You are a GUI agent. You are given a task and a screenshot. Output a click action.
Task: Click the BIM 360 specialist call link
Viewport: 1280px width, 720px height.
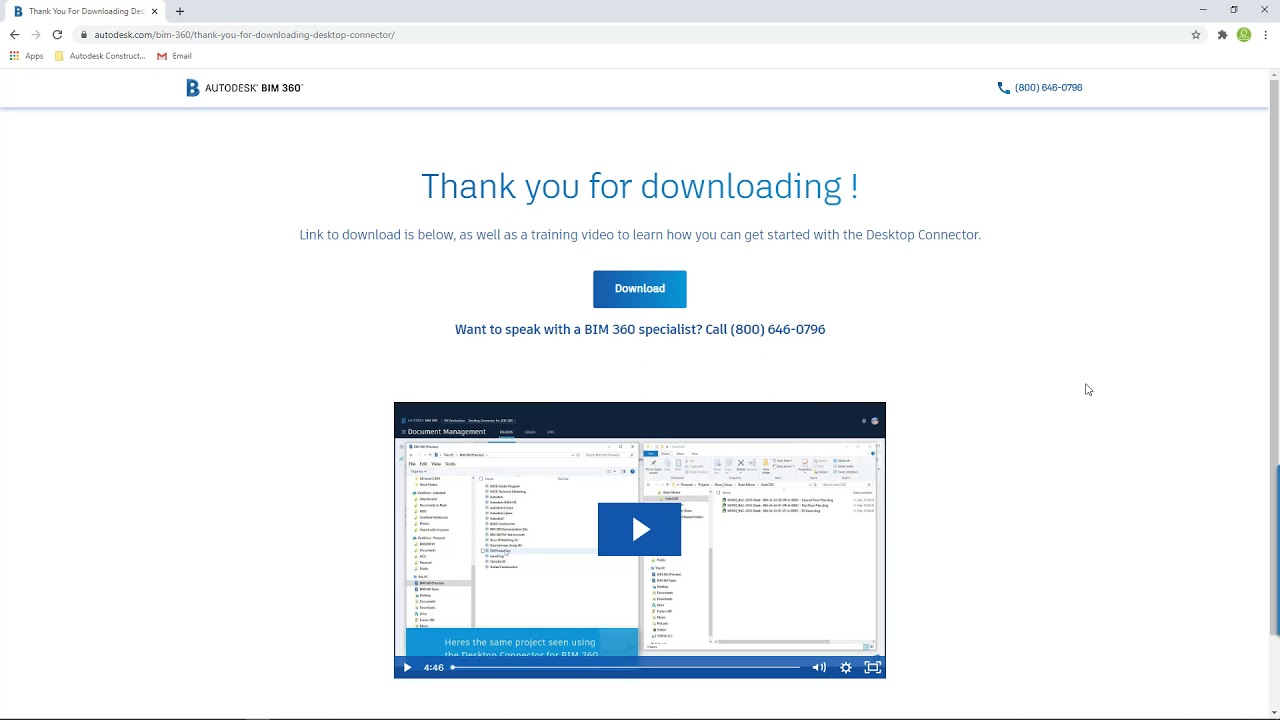tap(640, 329)
